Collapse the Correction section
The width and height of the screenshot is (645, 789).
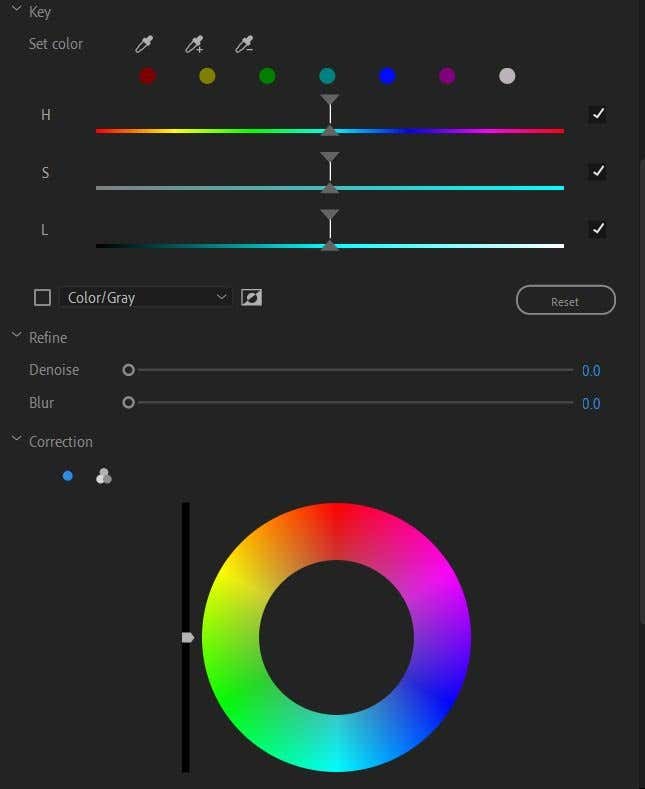coord(16,441)
